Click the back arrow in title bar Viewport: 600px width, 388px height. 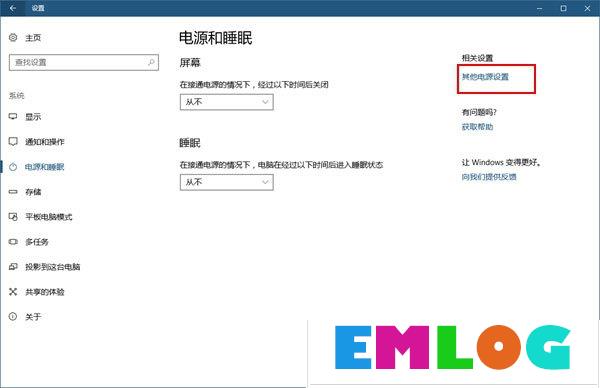[13, 8]
